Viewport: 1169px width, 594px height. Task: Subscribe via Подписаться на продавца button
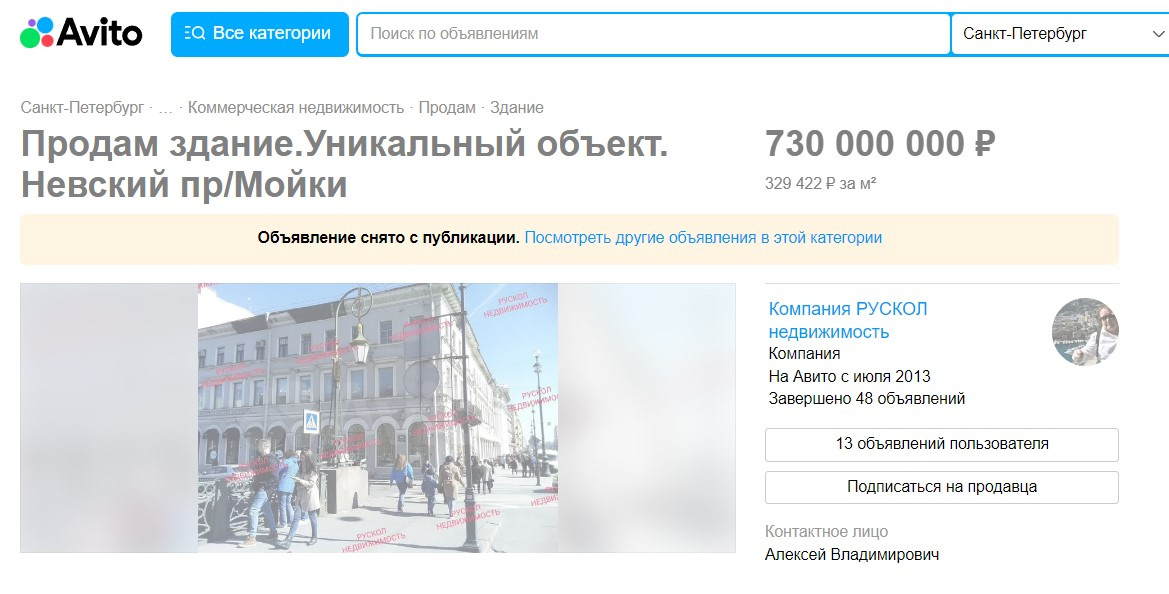[942, 487]
